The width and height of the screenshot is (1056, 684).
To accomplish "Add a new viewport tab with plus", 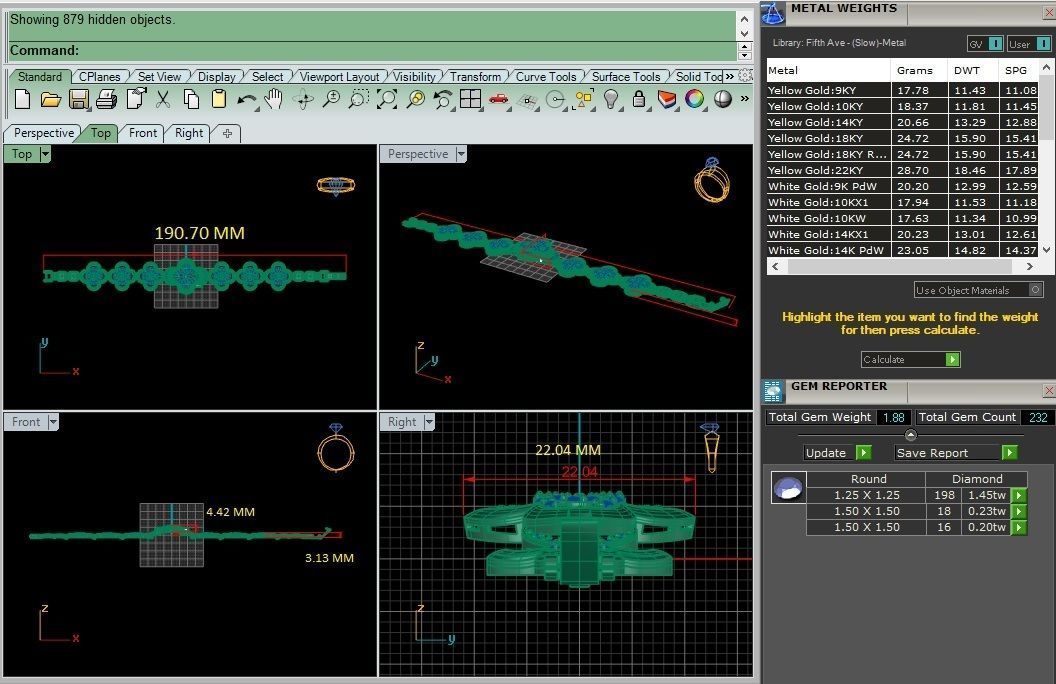I will coord(227,133).
